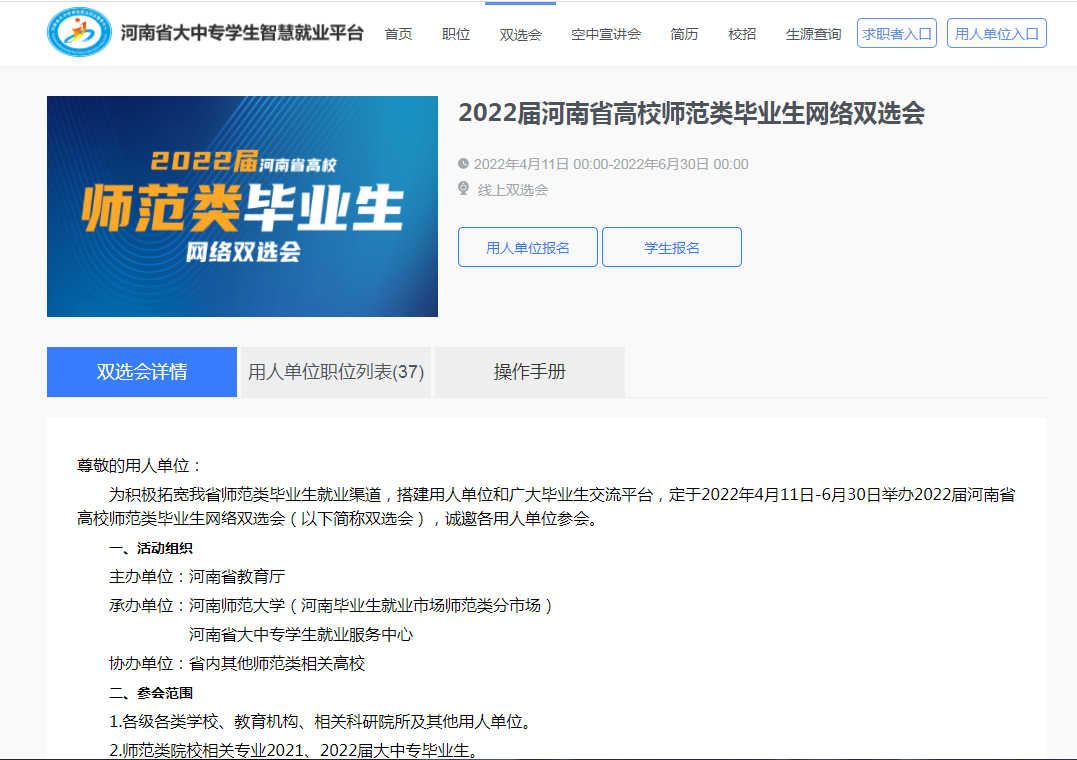1077x760 pixels.
Task: Click the 河南省大中专学生智慧就业平台 site title
Action: 242,33
